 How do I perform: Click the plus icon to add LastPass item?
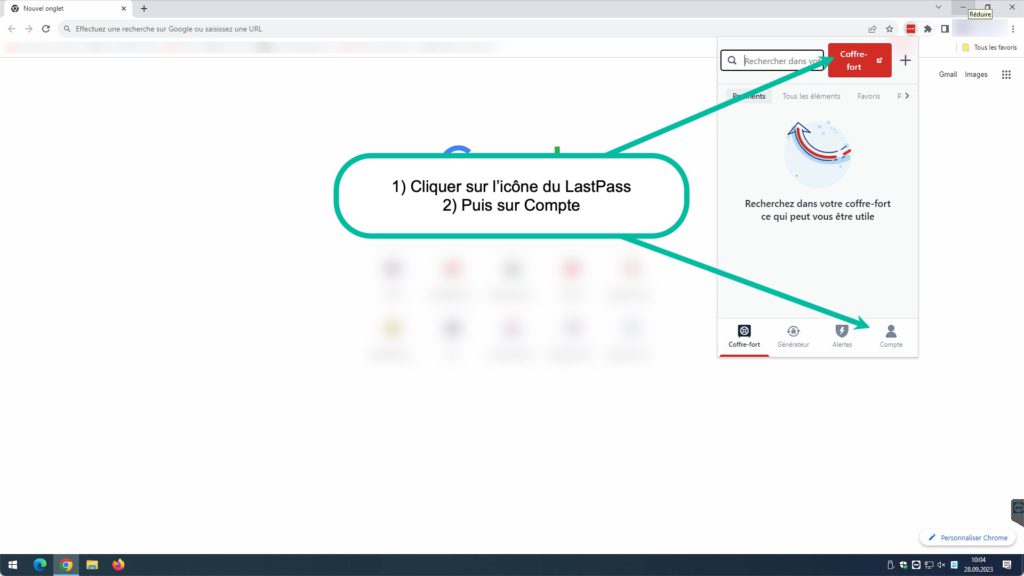pos(905,60)
